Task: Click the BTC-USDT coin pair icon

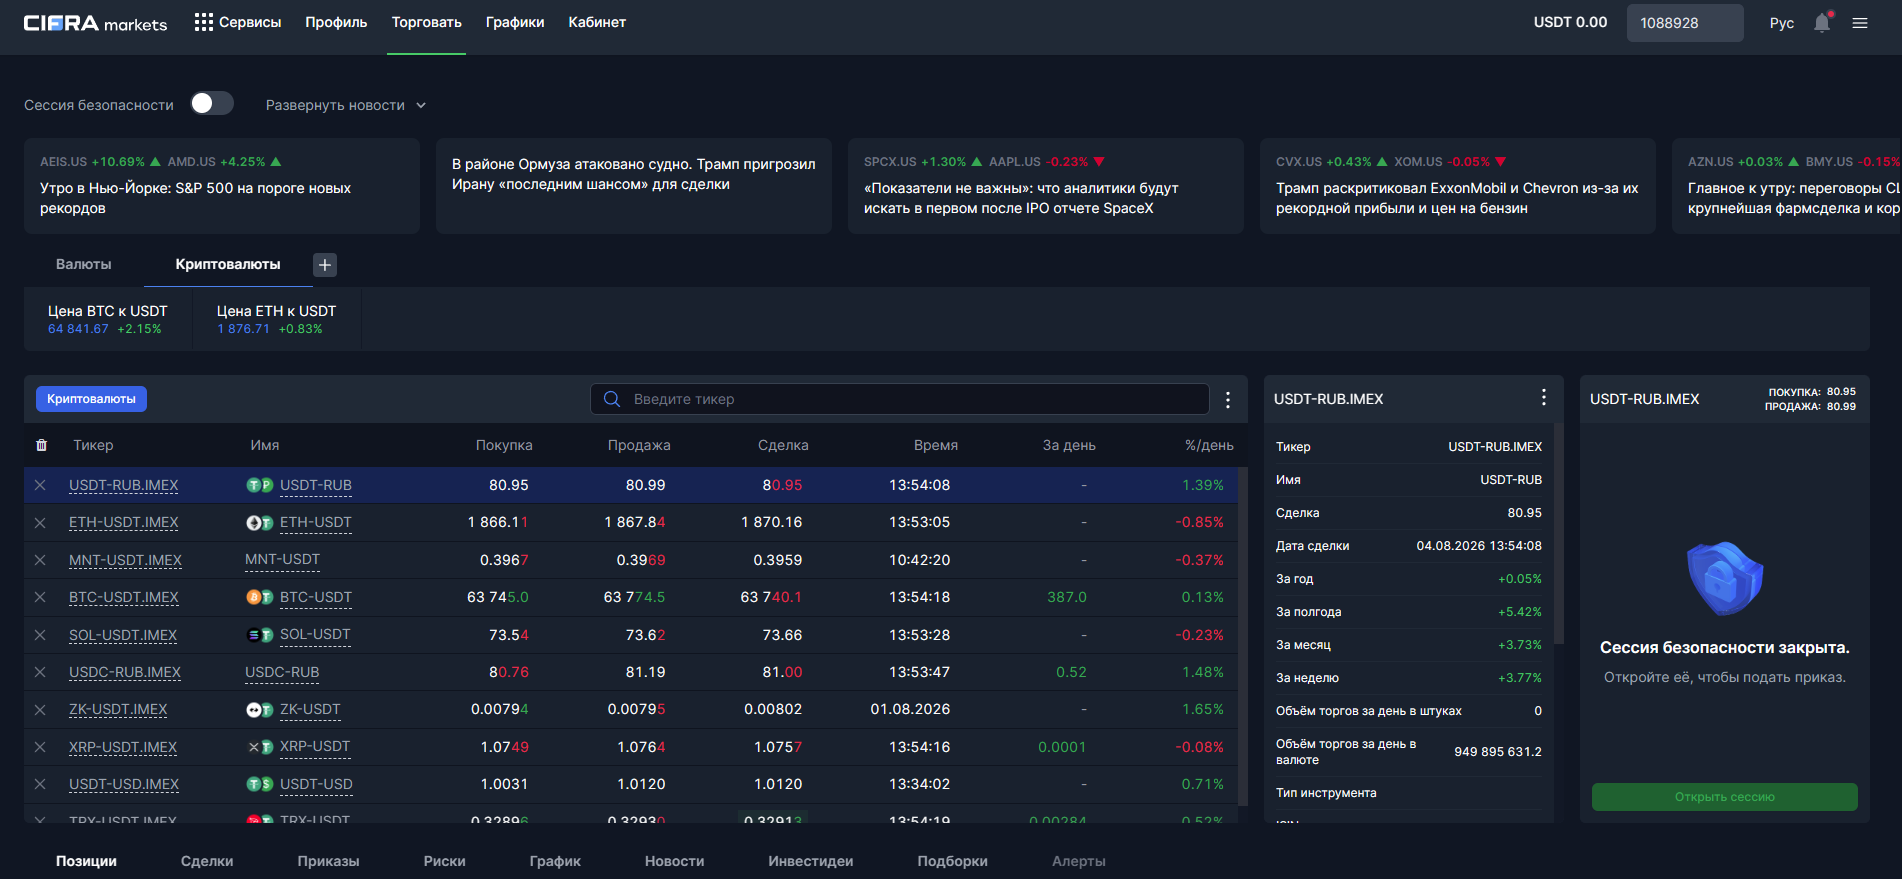Action: click(260, 597)
